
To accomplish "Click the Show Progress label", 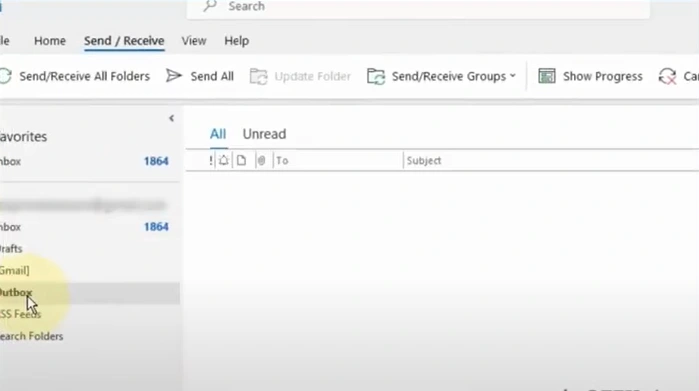I will (x=603, y=76).
